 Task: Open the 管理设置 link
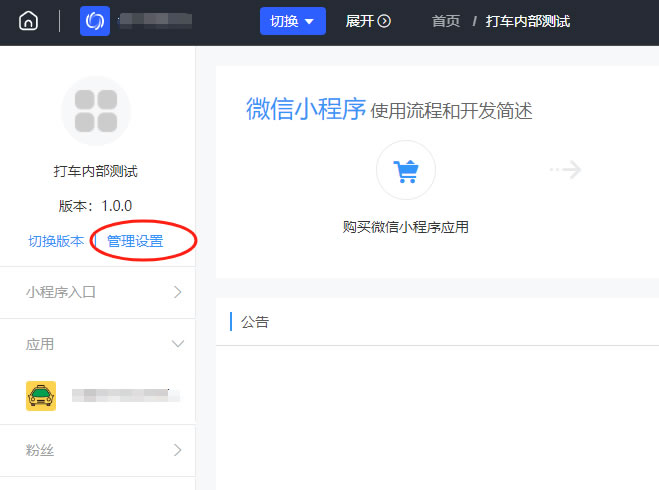click(135, 241)
